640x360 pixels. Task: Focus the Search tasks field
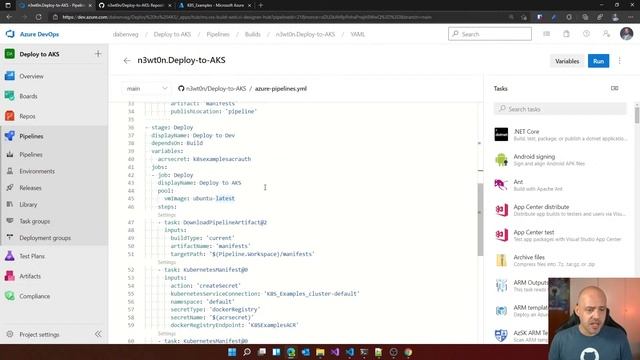tap(560, 109)
